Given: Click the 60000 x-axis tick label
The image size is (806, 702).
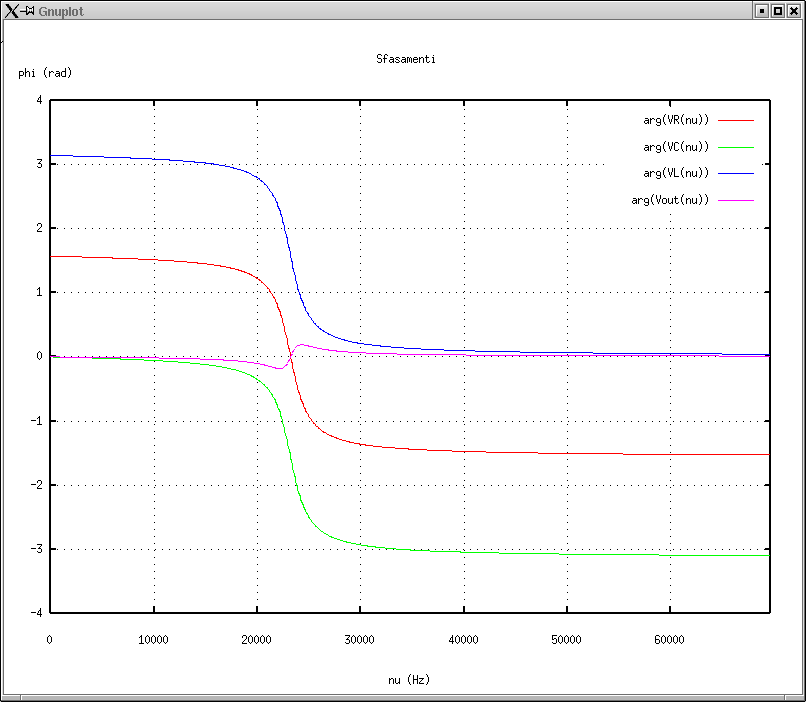Looking at the screenshot, I should click(x=668, y=640).
